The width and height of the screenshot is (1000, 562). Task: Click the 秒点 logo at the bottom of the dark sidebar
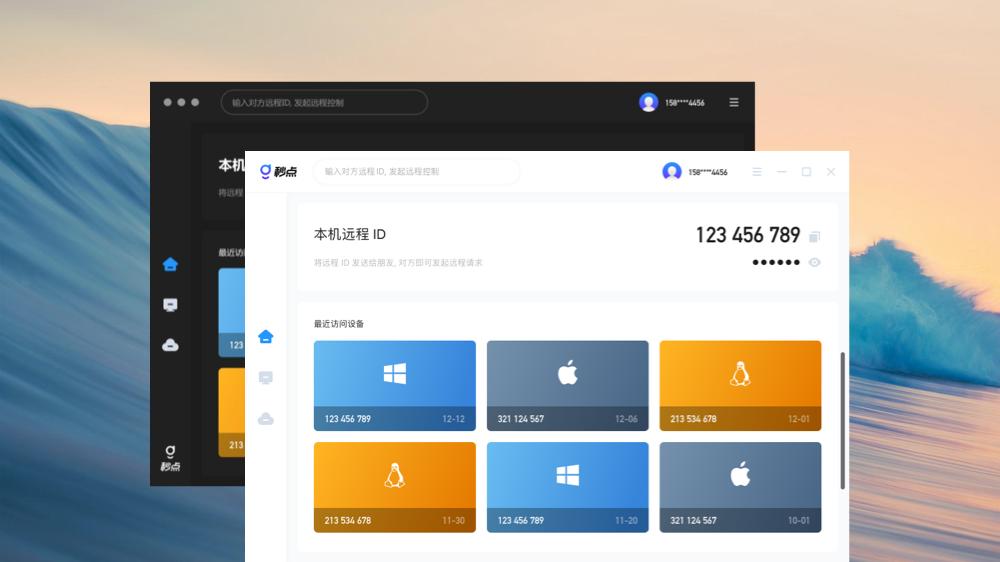click(x=170, y=459)
